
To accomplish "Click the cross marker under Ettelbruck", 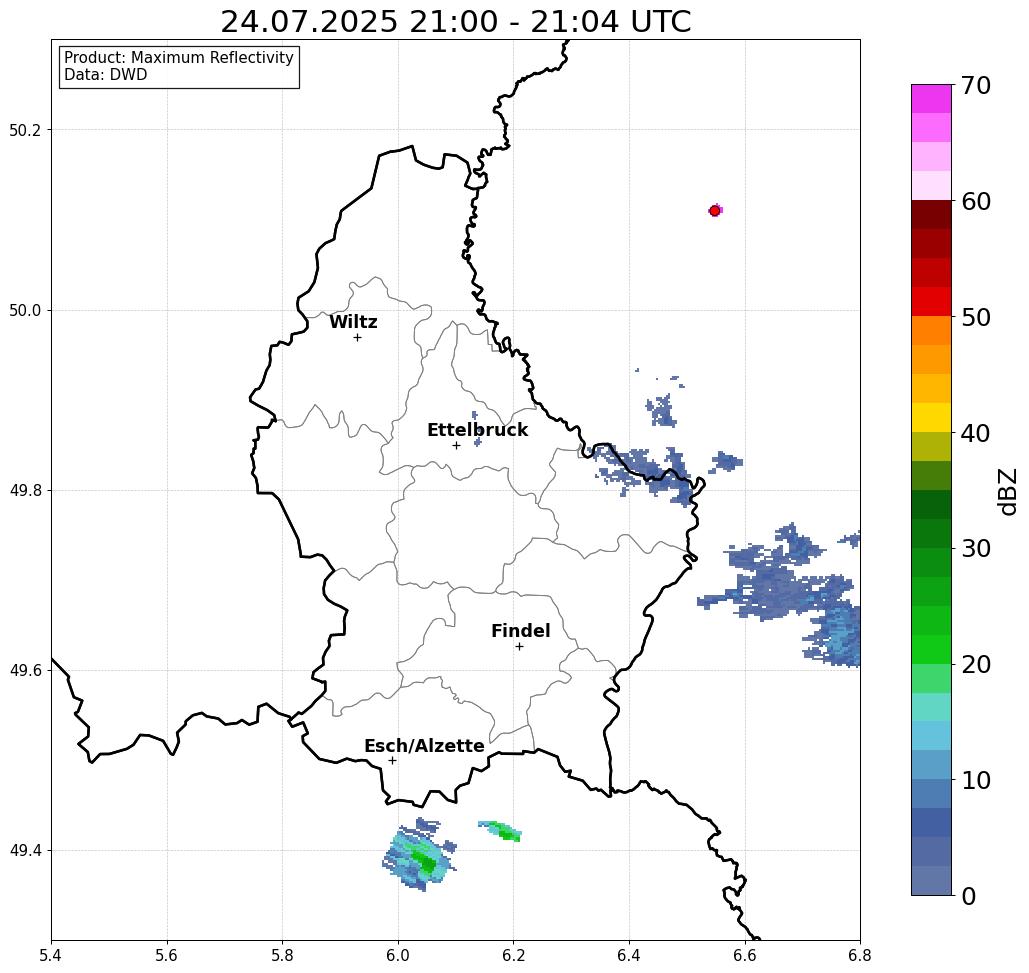I will point(456,445).
